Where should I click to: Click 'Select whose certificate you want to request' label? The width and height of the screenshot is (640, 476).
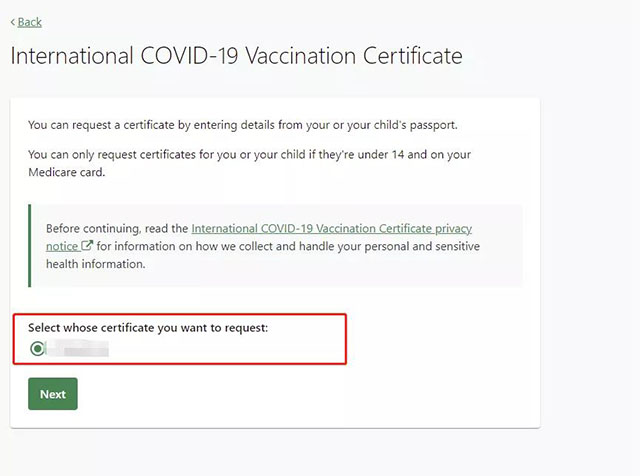(148, 328)
